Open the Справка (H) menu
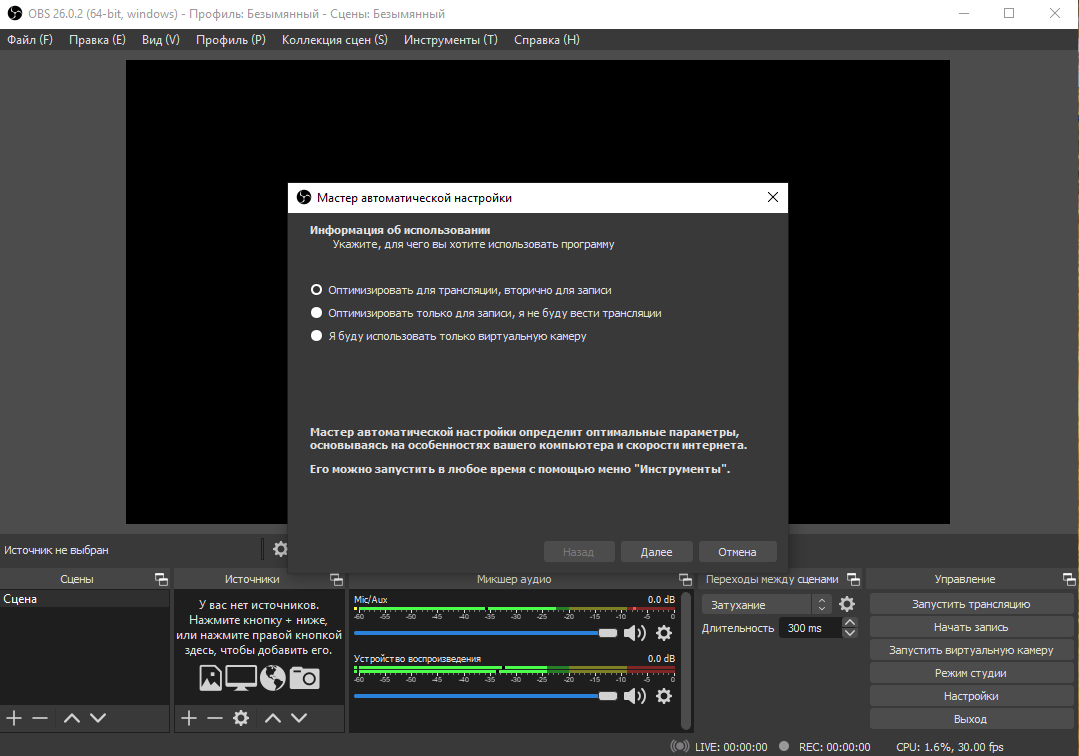Screen dimensions: 1079x756 tap(547, 40)
